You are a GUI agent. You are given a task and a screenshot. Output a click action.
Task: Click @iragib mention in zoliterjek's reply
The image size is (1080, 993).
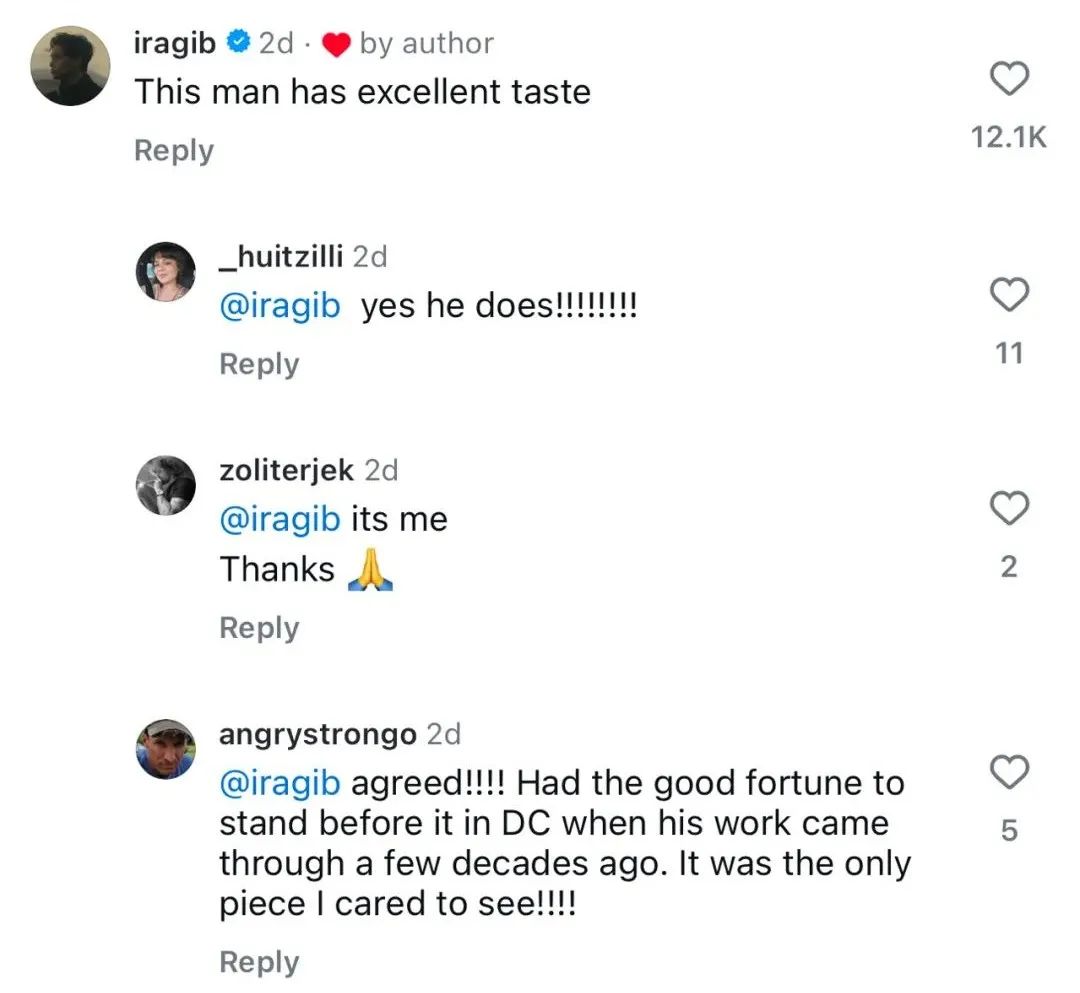tap(280, 520)
